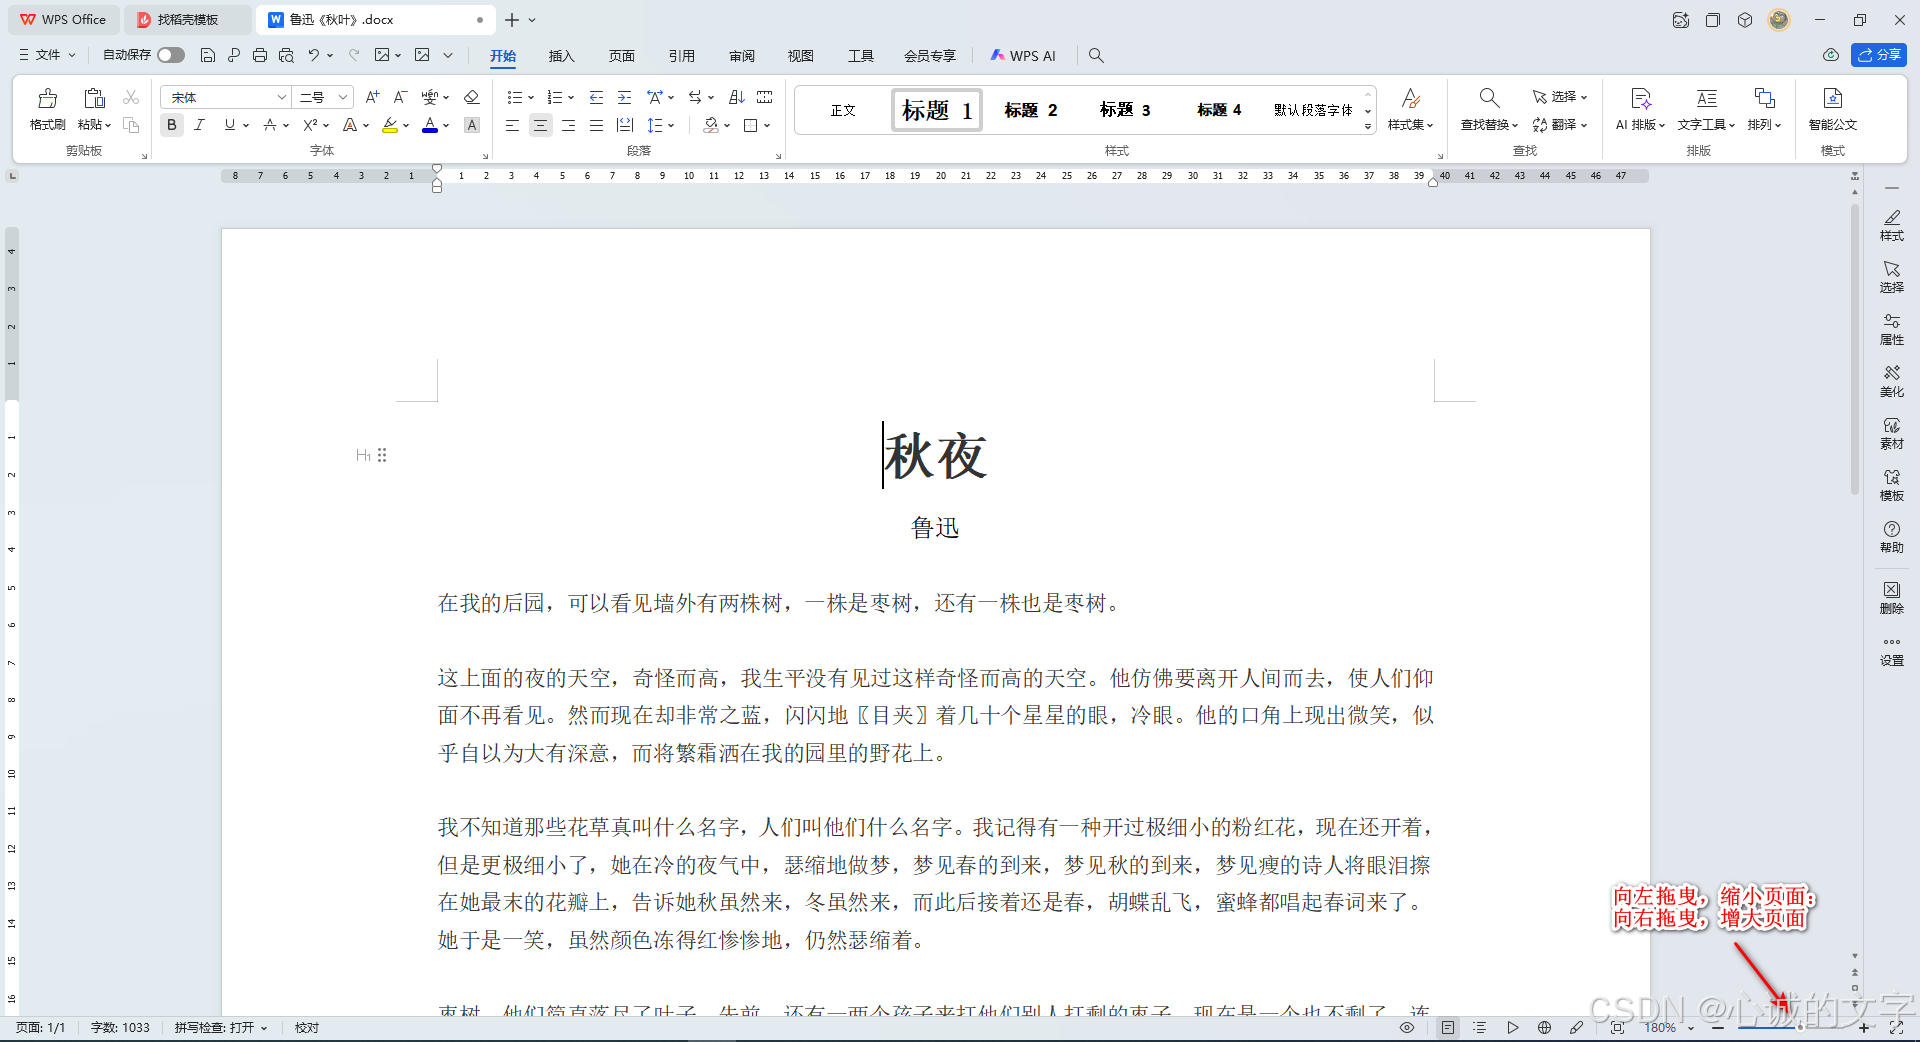1920x1042 pixels.
Task: Expand the 文件 menu
Action: coord(48,55)
